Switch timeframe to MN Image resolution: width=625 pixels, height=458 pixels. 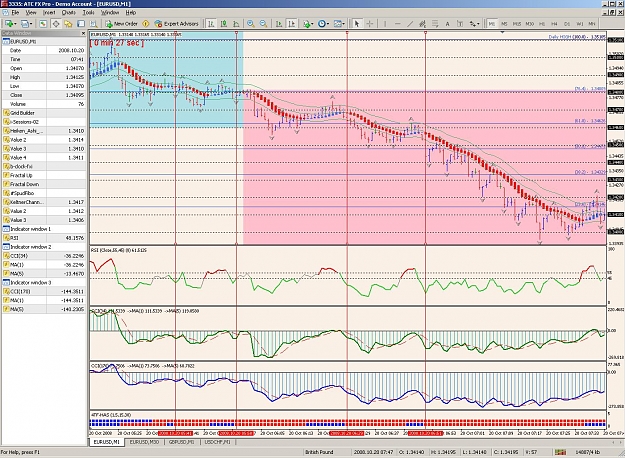592,24
